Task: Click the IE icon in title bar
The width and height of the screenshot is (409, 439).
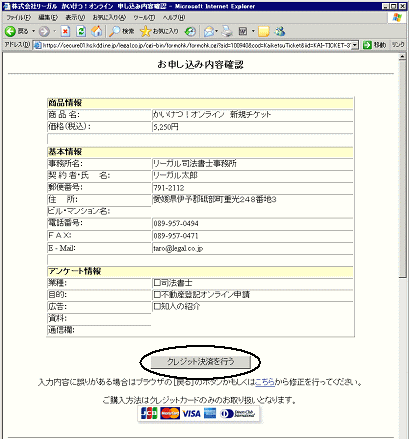Action: click(6, 6)
